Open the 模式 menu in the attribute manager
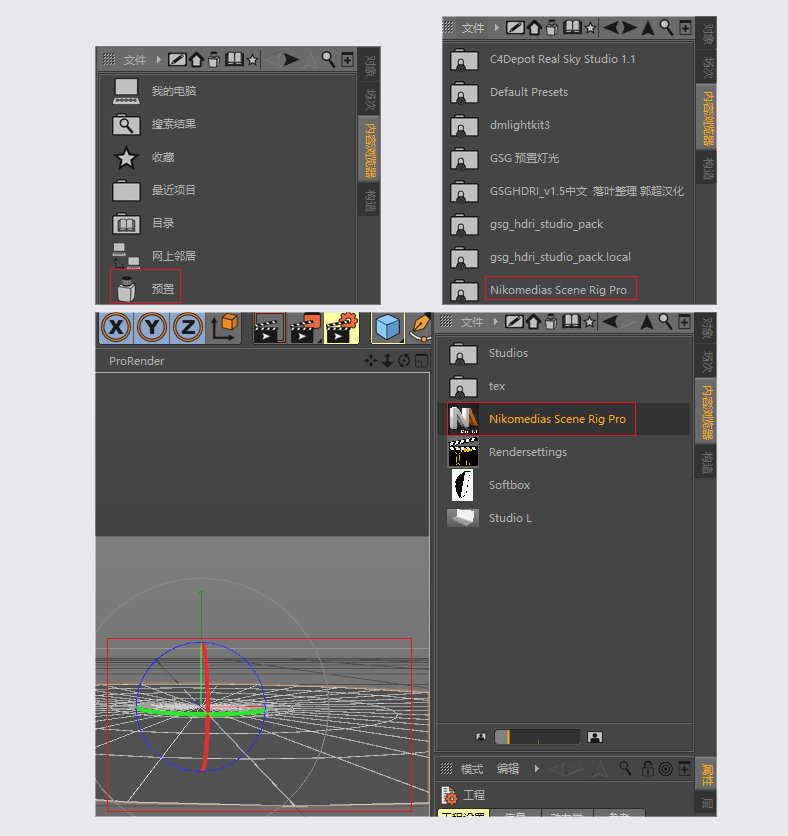This screenshot has width=788, height=836. [471, 769]
